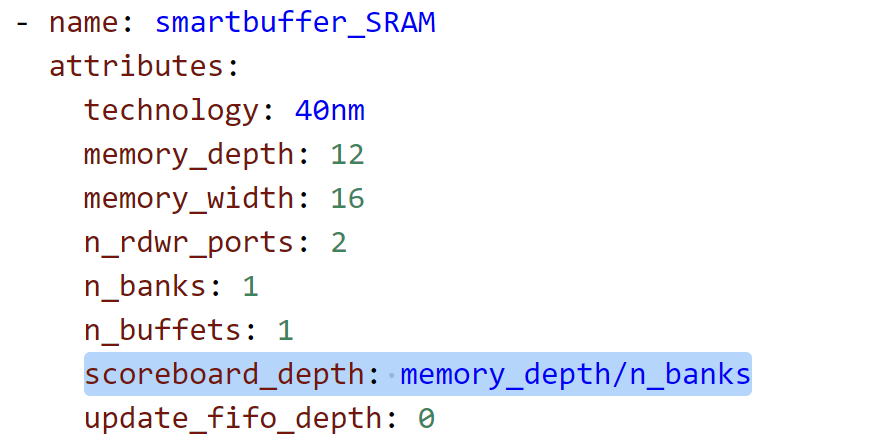Place cursor on the attributes key
This screenshot has width=877, height=445.
coord(136,67)
